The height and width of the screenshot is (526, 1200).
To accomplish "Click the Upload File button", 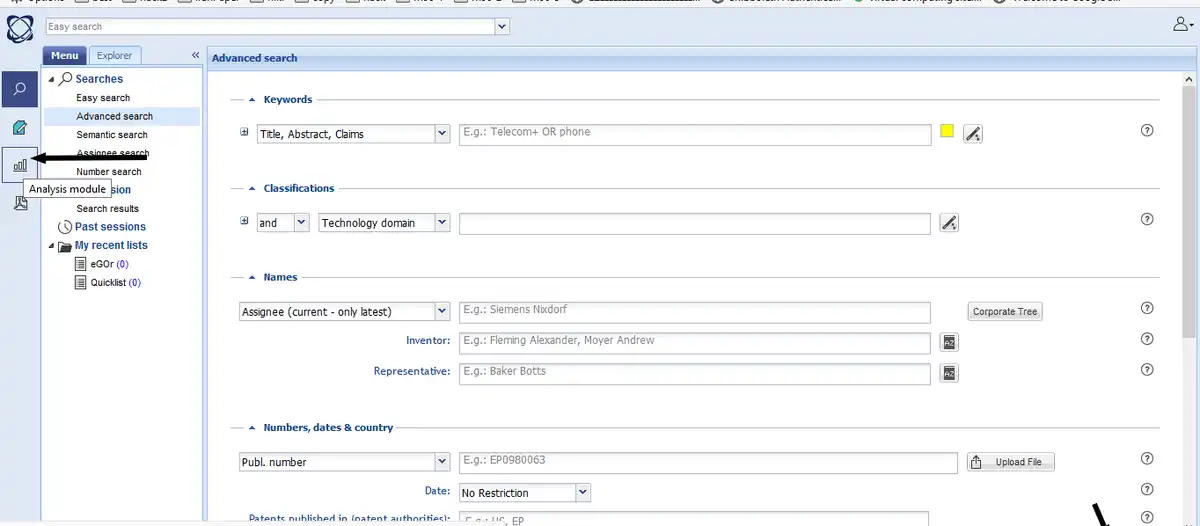I will (1011, 462).
